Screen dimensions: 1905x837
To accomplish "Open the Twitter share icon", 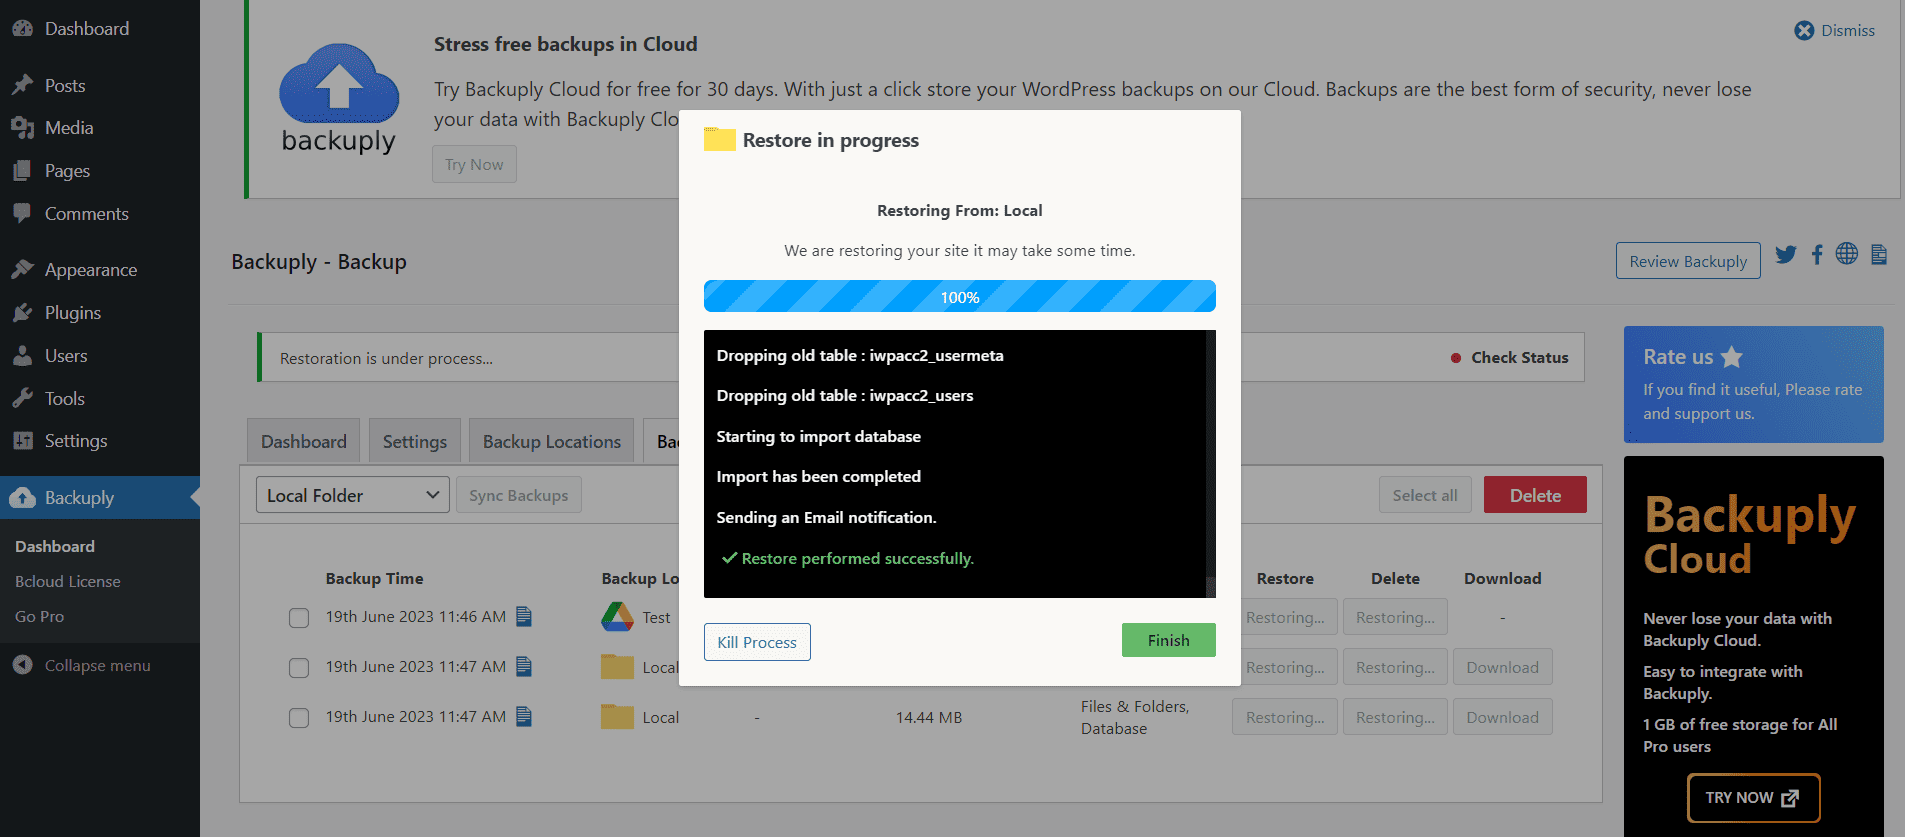I will tap(1786, 254).
